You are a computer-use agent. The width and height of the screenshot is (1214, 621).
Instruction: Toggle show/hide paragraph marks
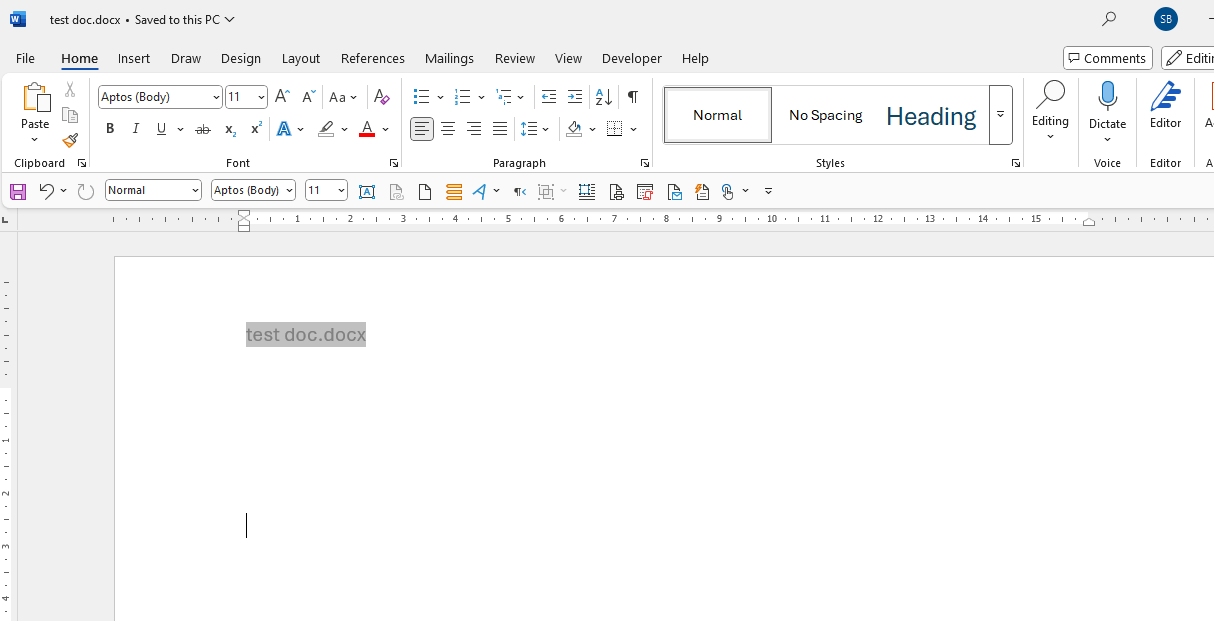click(633, 97)
